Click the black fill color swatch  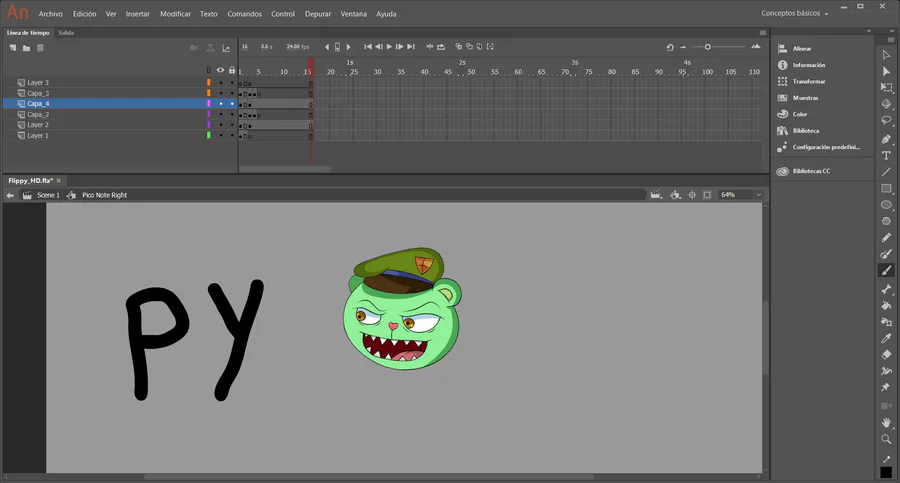[x=886, y=472]
